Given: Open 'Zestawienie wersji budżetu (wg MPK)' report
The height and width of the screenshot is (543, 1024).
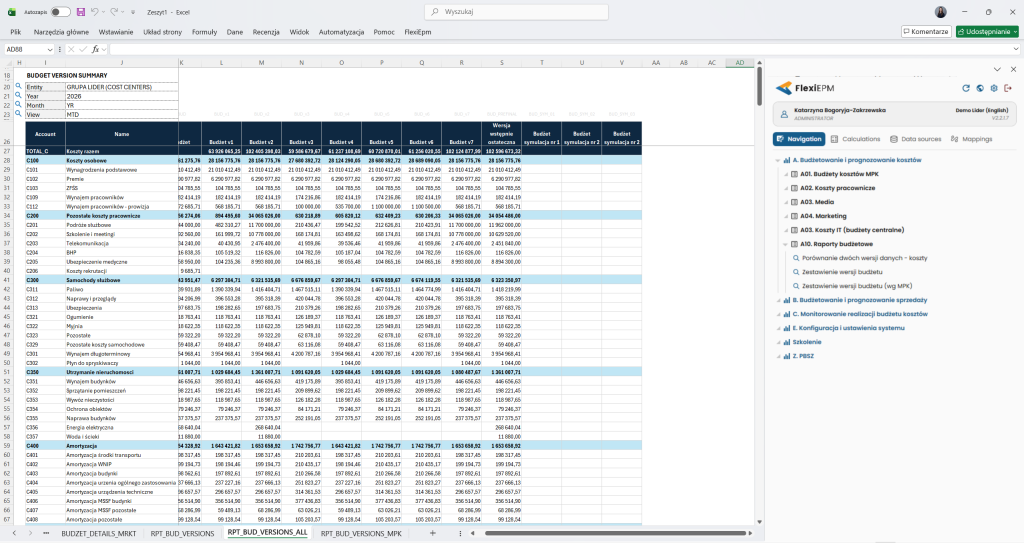Looking at the screenshot, I should pos(857,286).
